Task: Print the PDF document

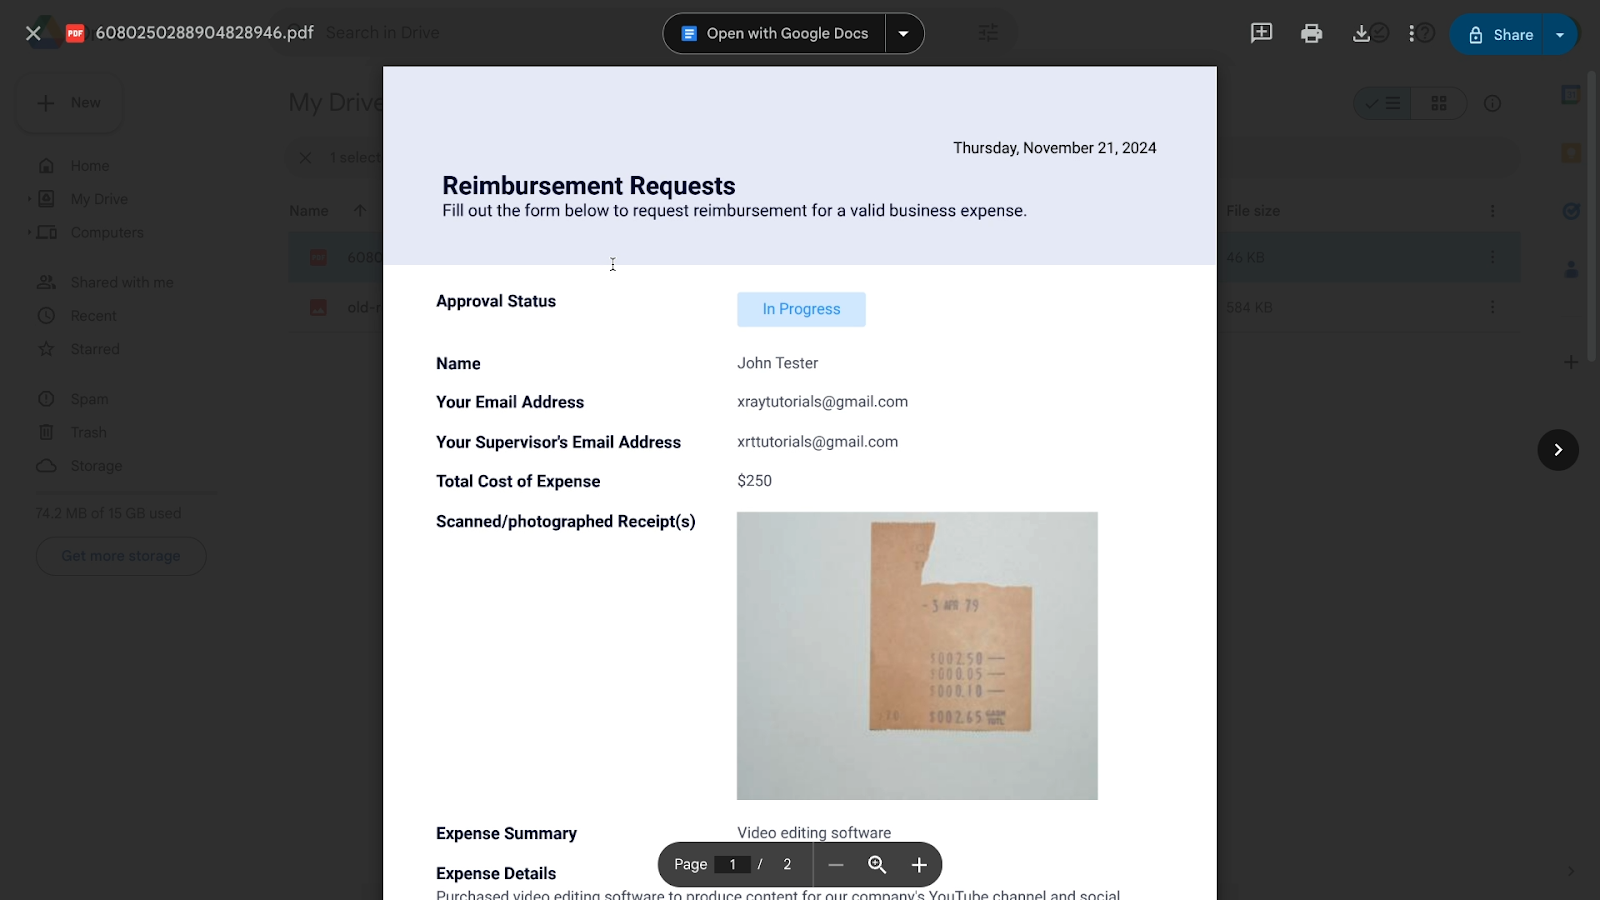Action: point(1311,33)
